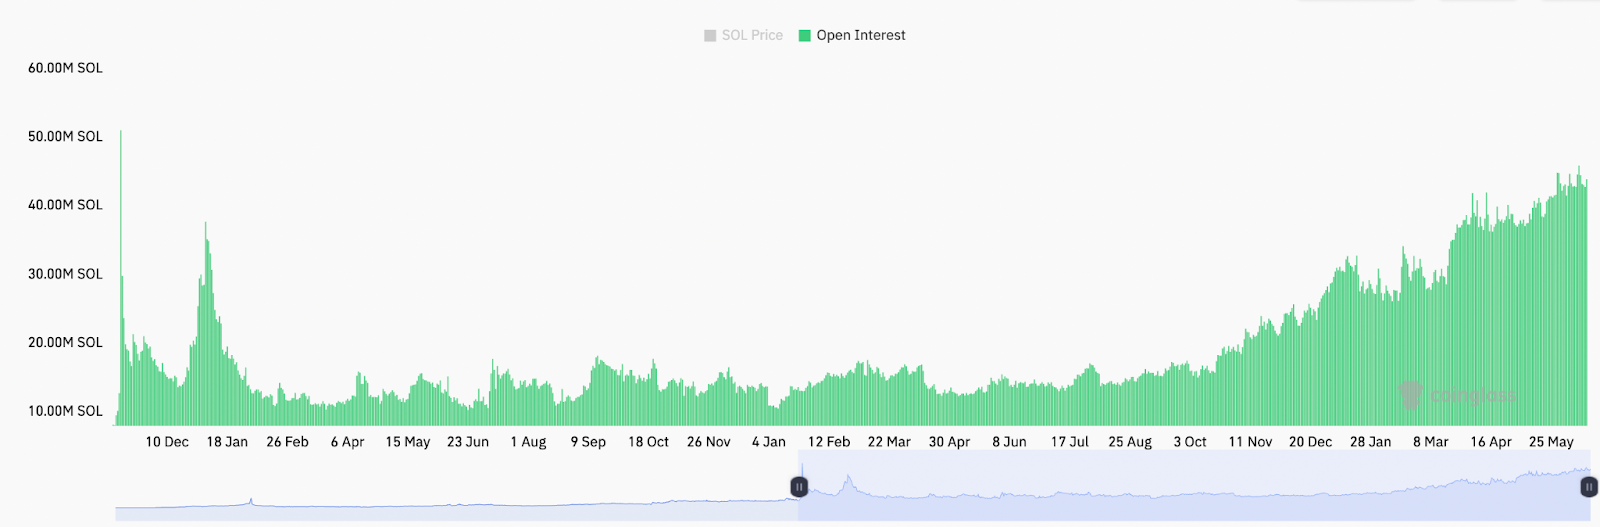The image size is (1600, 527).
Task: Click the Coinglass watermark logo icon
Action: 1410,395
